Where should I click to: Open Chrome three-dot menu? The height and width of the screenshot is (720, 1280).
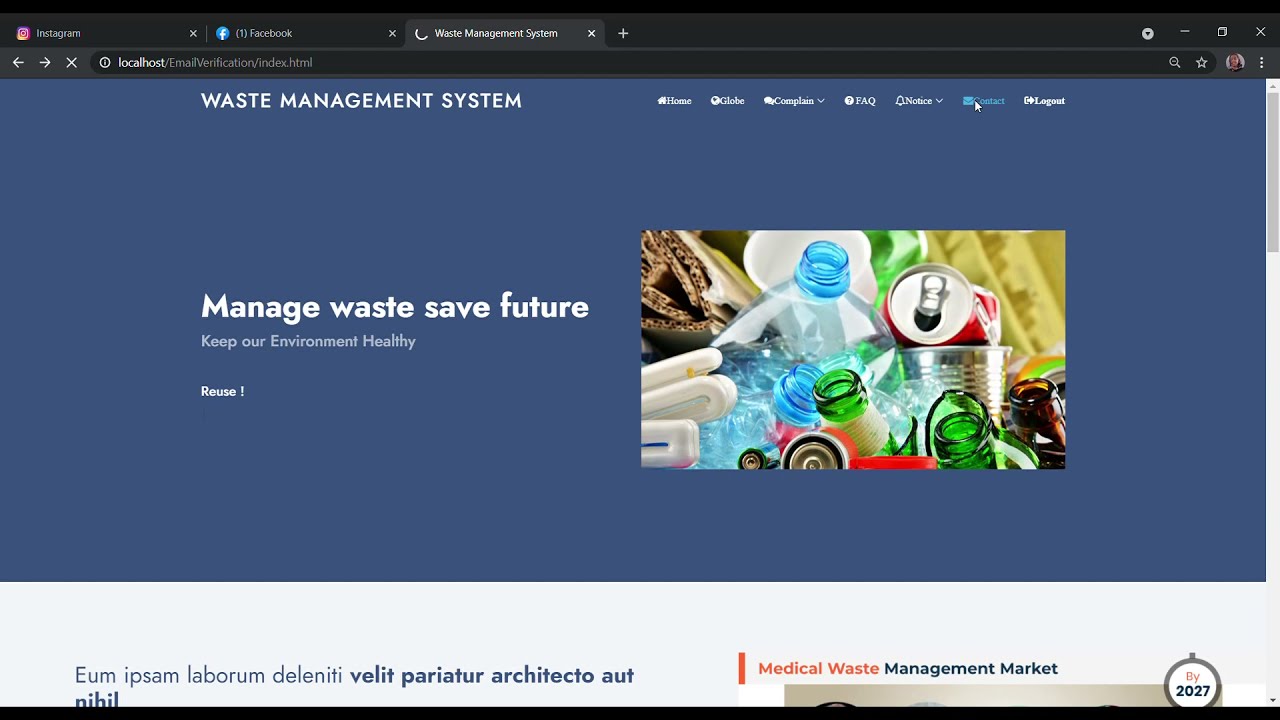click(x=1262, y=62)
